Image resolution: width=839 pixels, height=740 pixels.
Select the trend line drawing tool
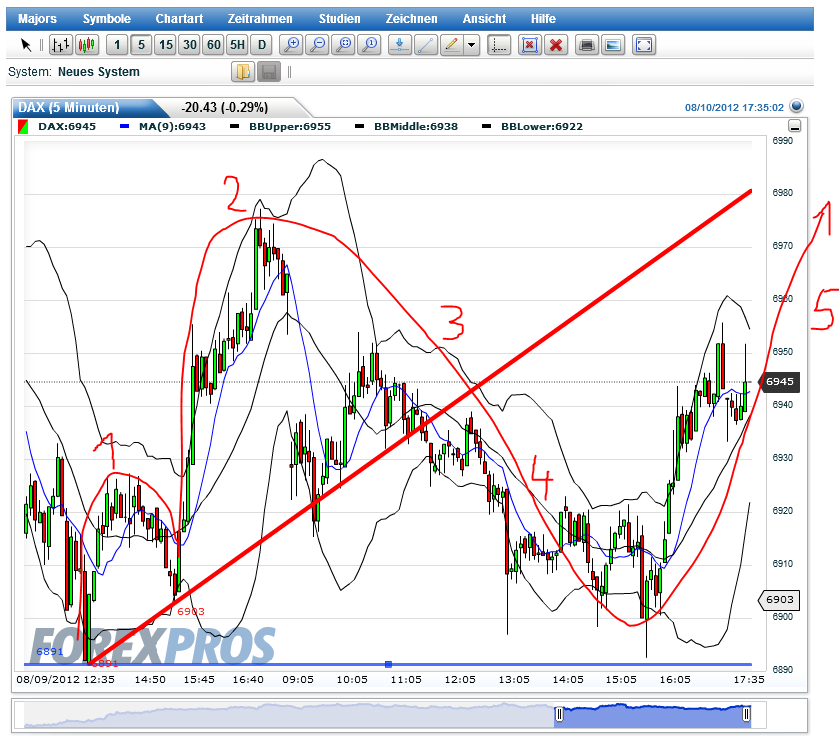tap(425, 44)
